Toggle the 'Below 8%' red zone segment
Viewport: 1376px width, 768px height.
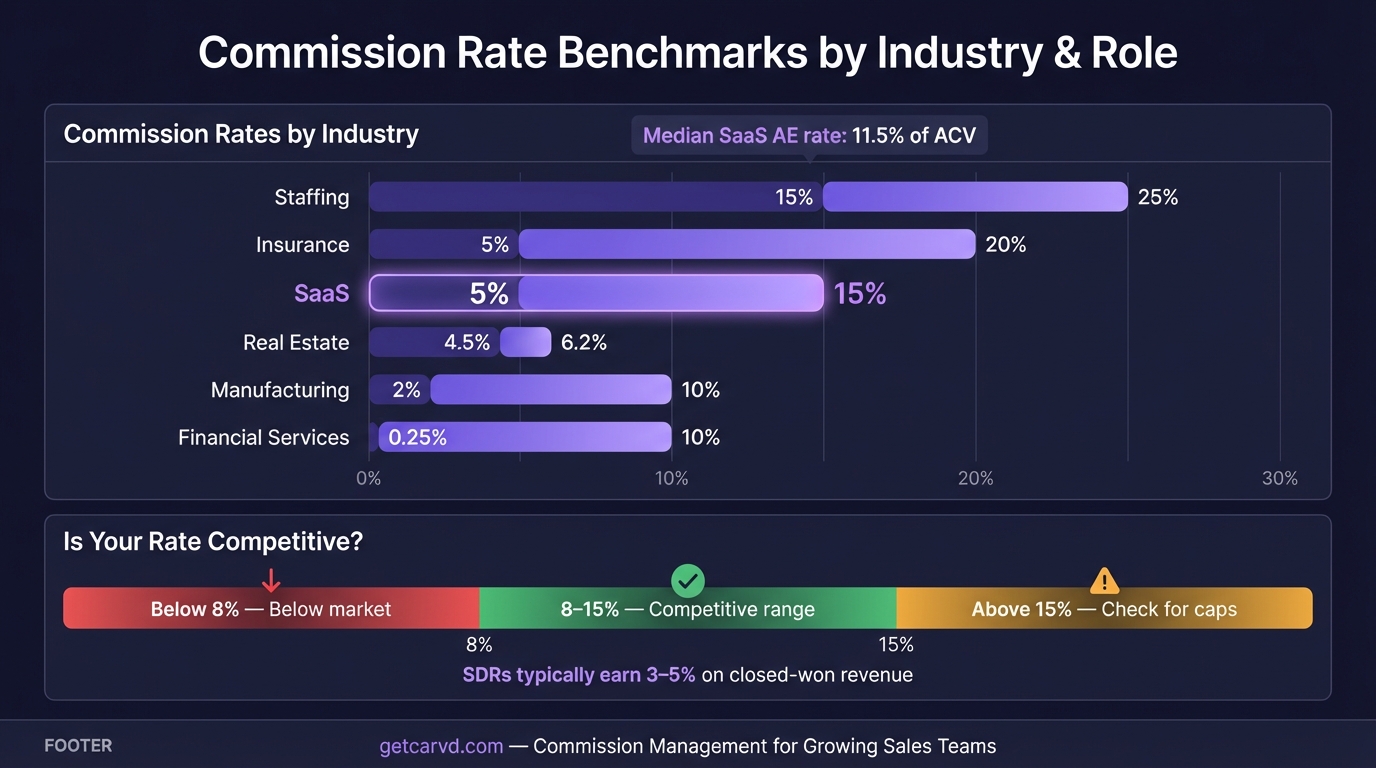[270, 607]
